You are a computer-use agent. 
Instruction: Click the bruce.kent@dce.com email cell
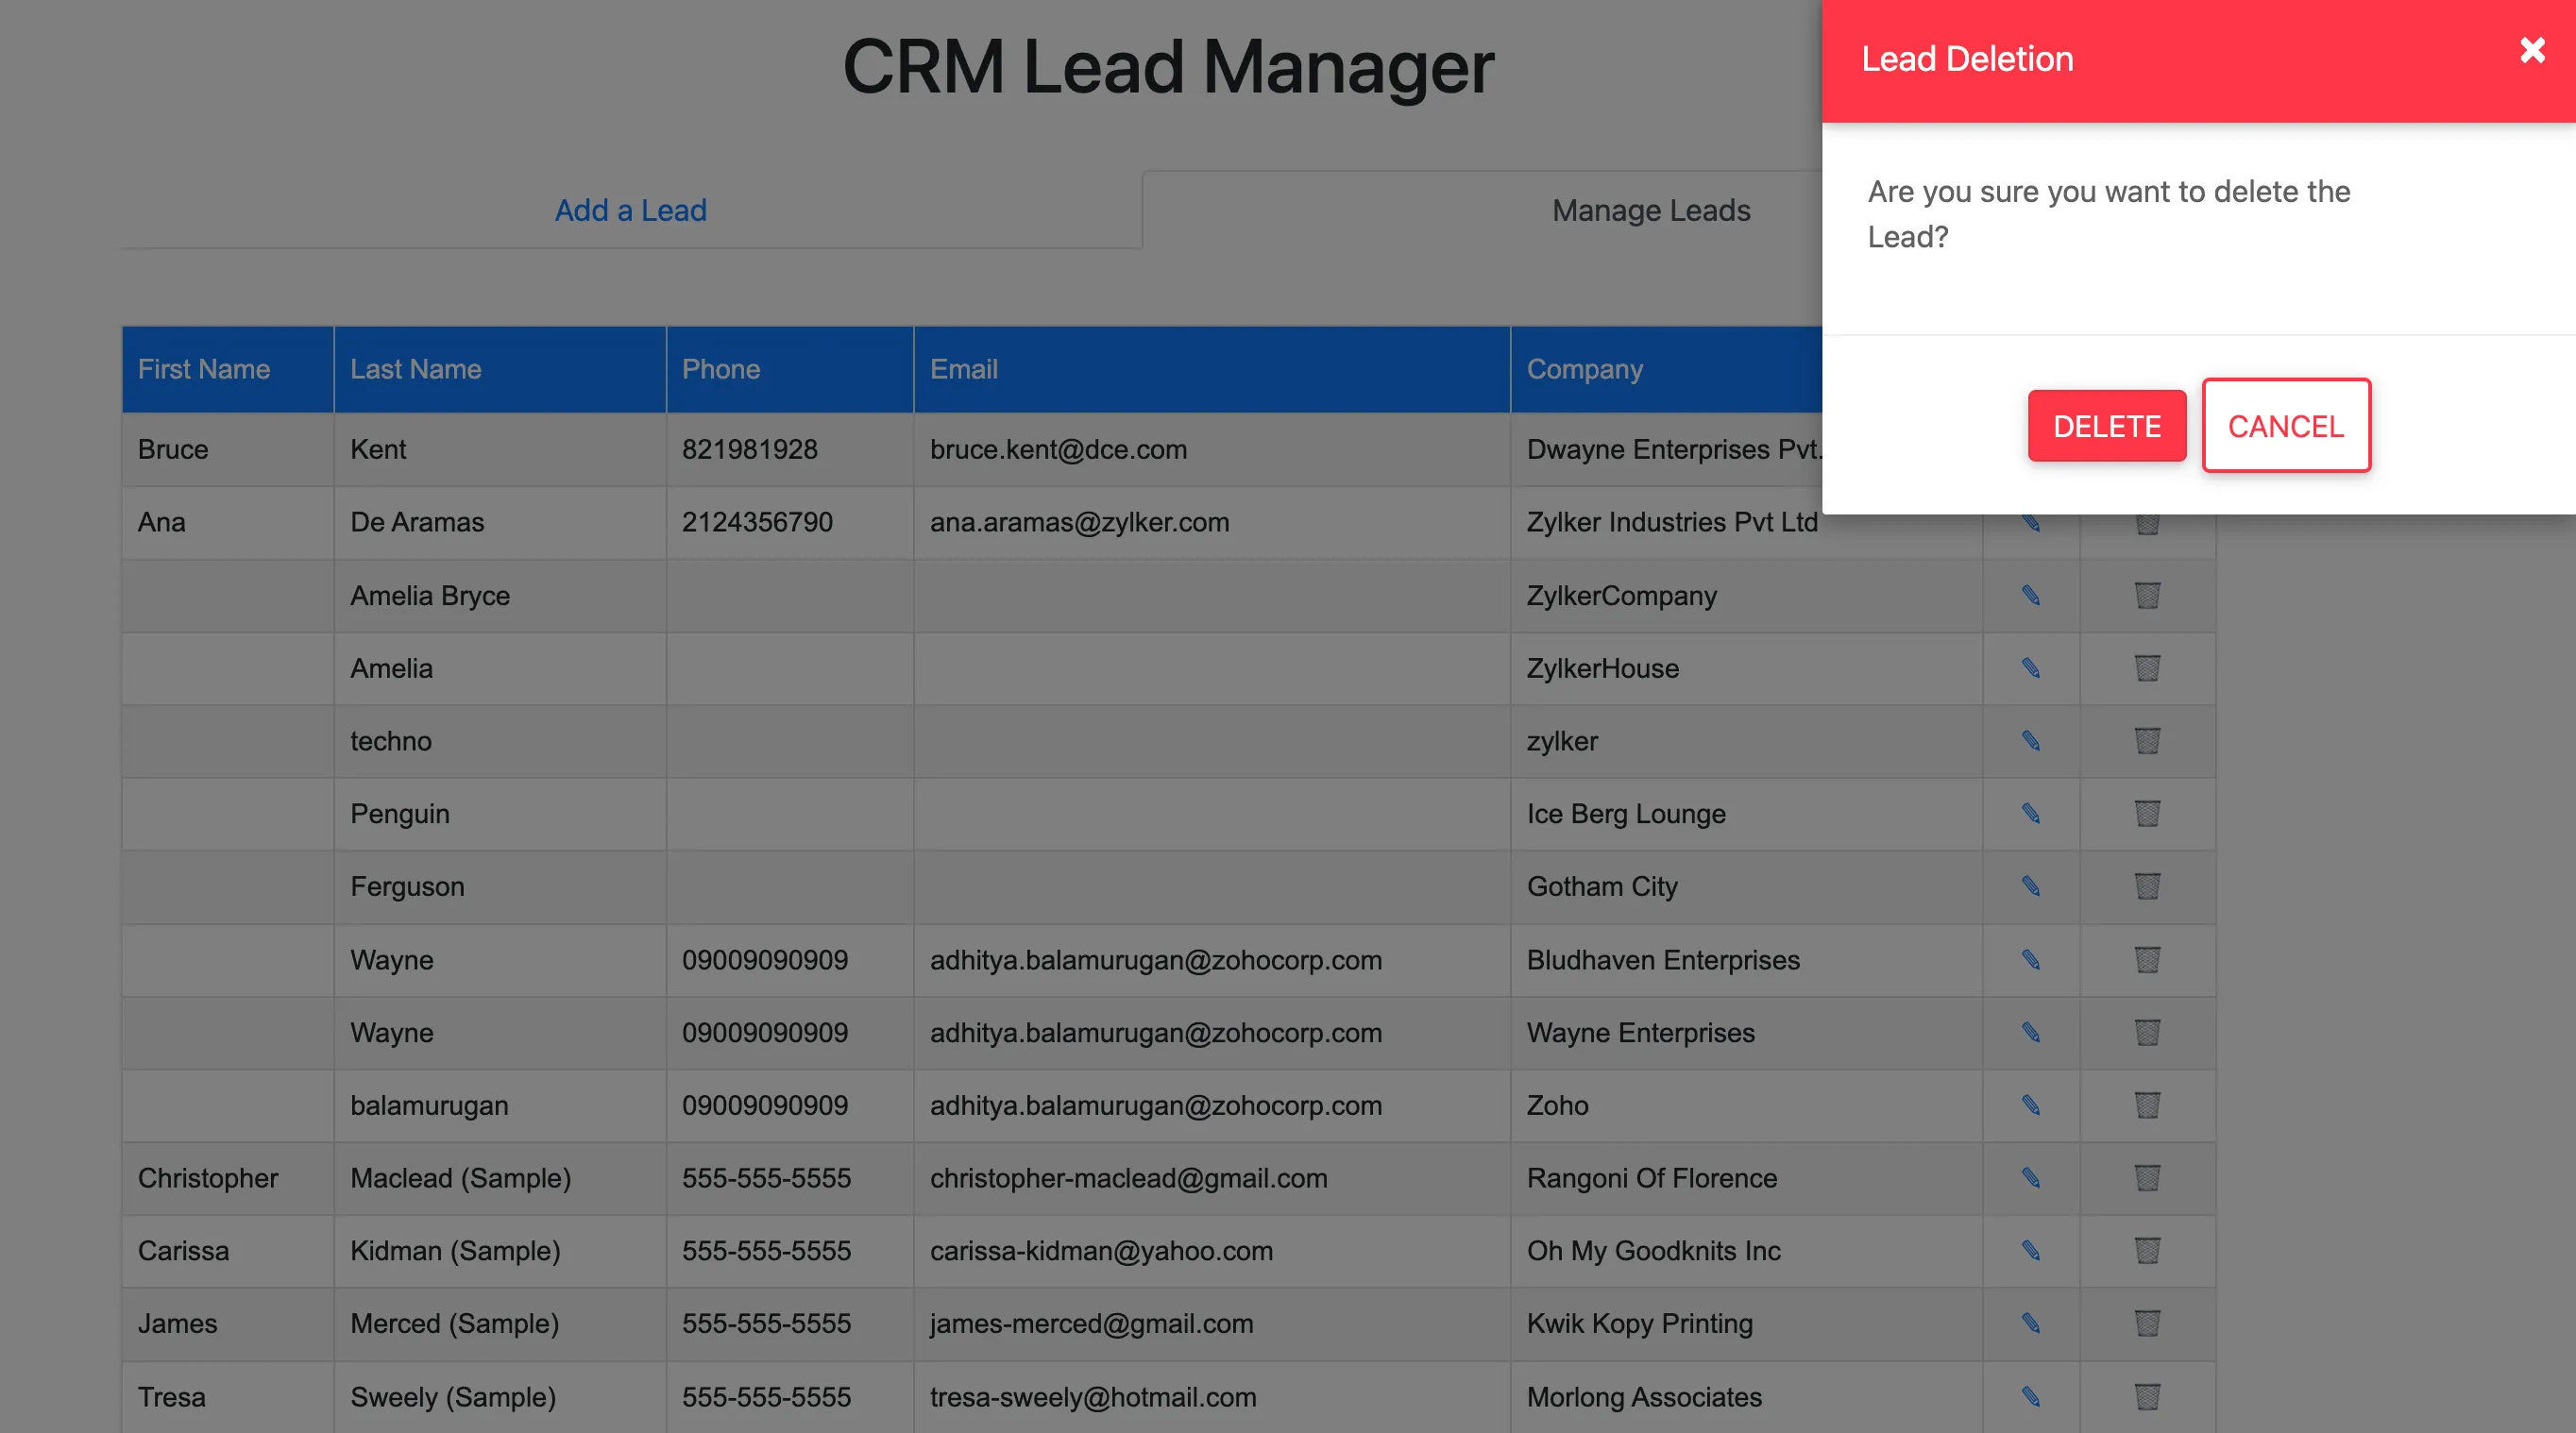coord(1058,450)
